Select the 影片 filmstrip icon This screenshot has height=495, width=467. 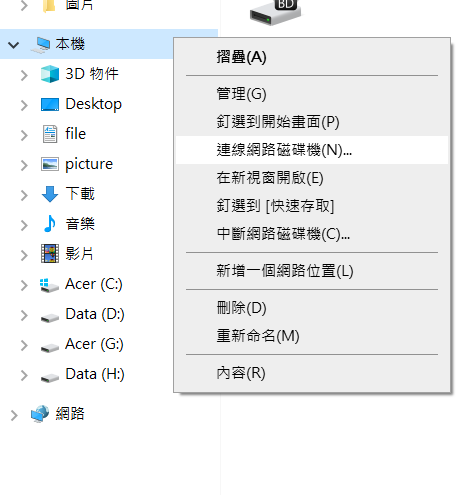[x=50, y=254]
